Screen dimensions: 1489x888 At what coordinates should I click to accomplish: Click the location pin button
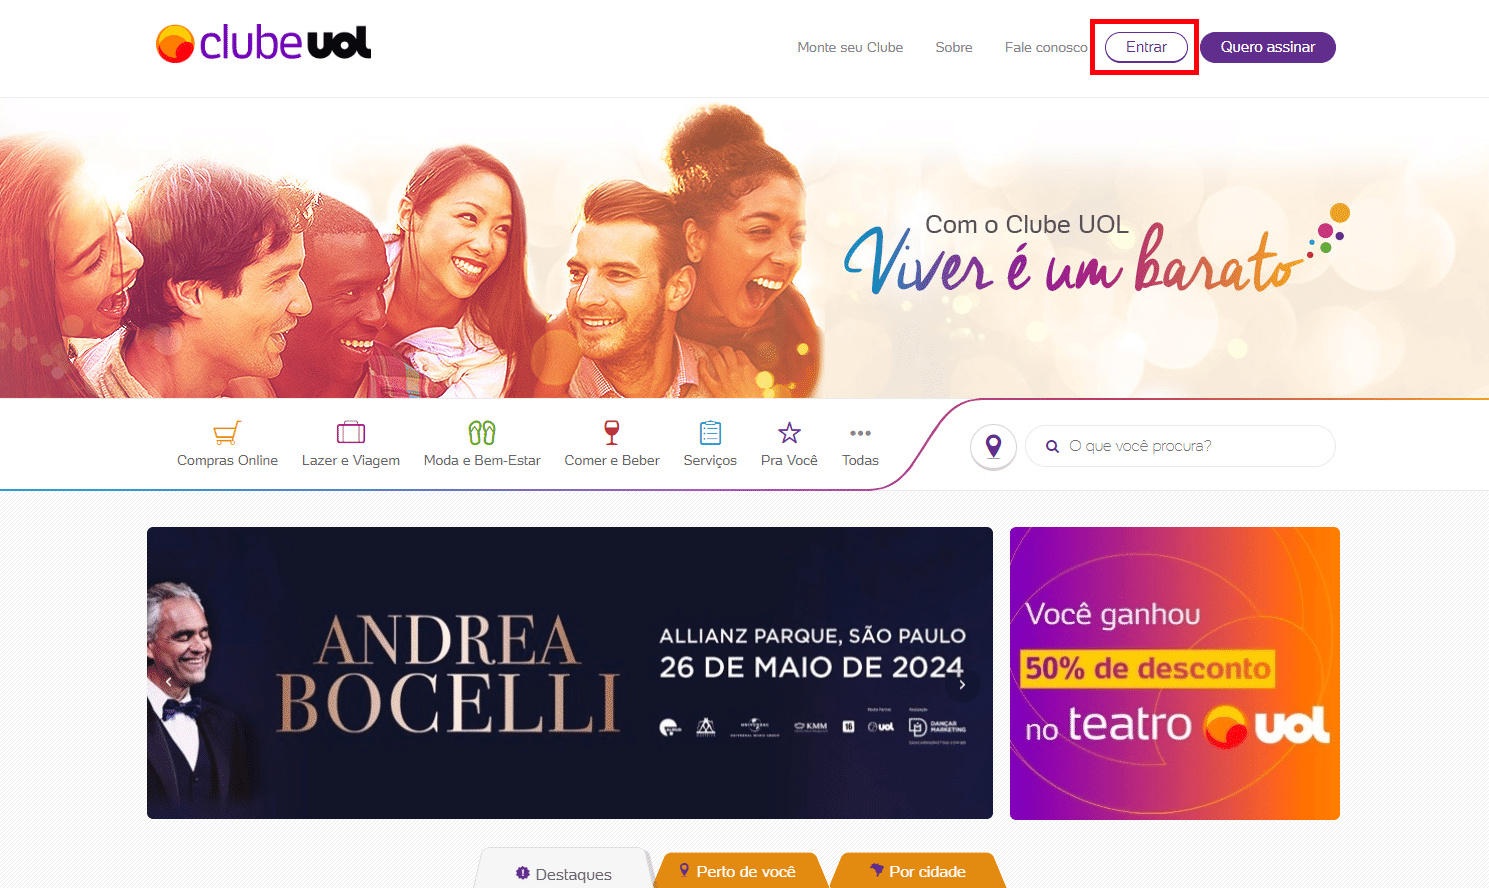[x=993, y=446]
